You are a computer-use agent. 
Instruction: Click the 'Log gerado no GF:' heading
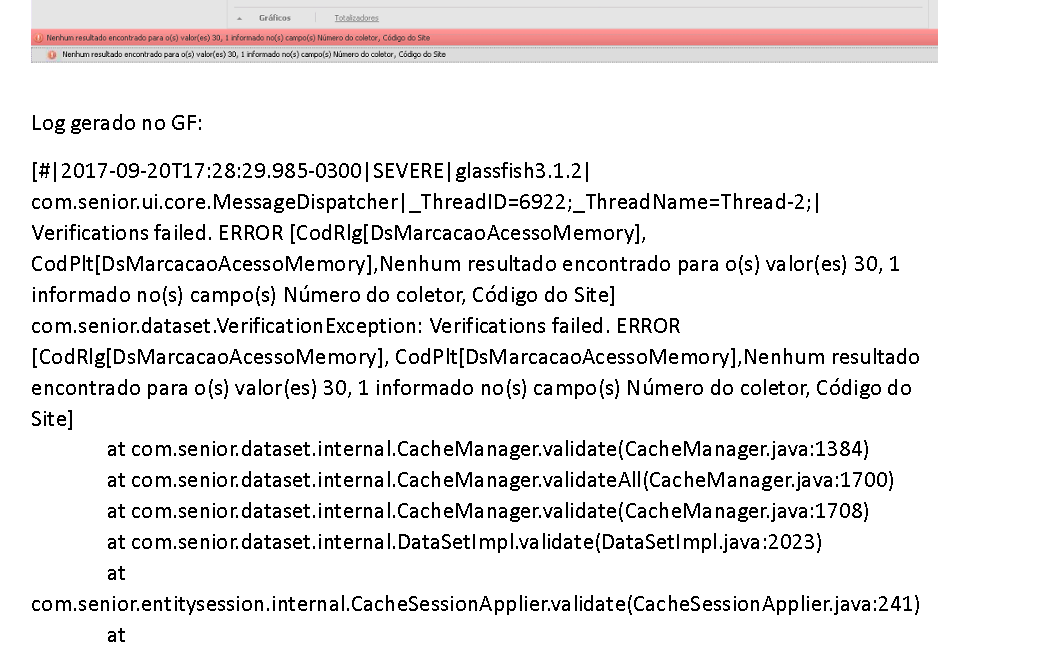pyautogui.click(x=118, y=124)
